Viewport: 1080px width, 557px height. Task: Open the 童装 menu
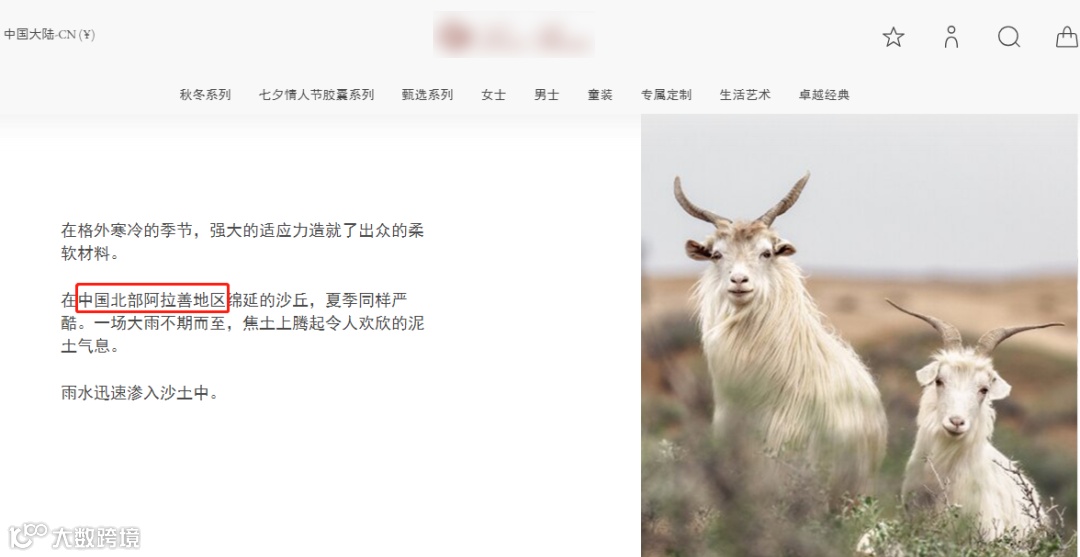[x=600, y=95]
